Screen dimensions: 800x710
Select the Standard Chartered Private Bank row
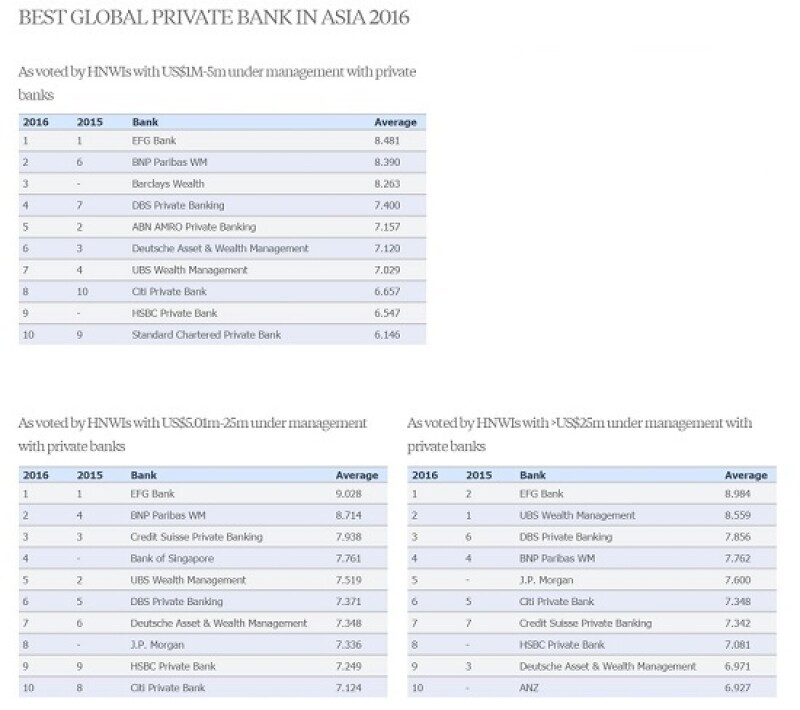(206, 334)
